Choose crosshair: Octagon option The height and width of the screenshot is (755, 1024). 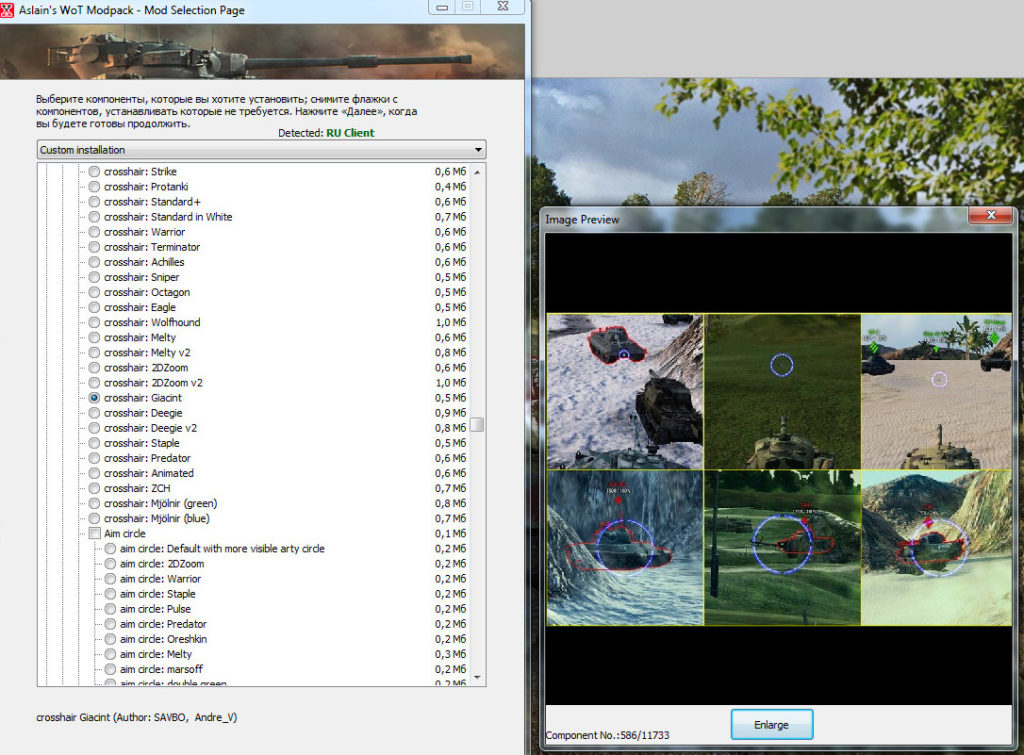[94, 292]
